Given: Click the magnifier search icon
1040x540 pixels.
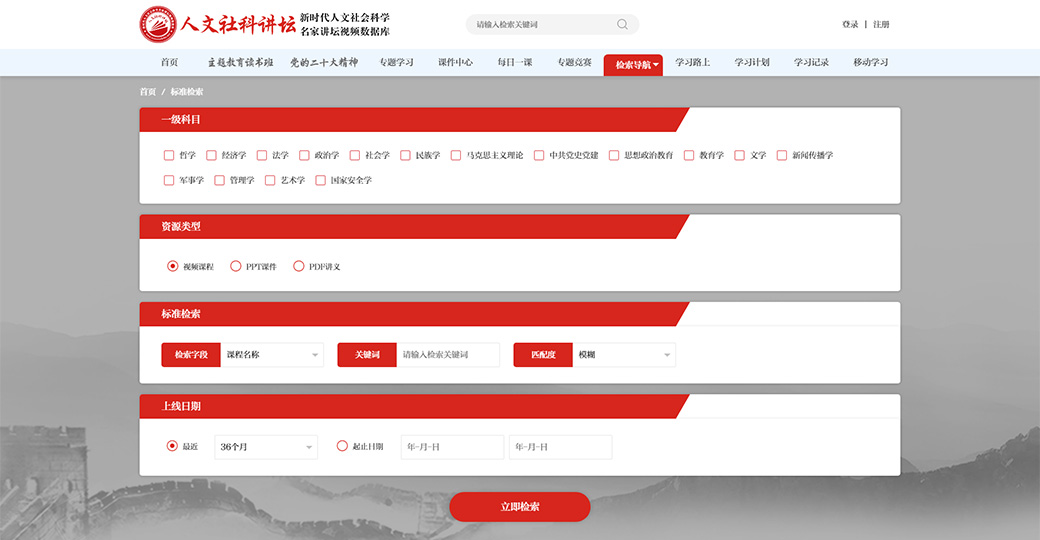Looking at the screenshot, I should (623, 24).
